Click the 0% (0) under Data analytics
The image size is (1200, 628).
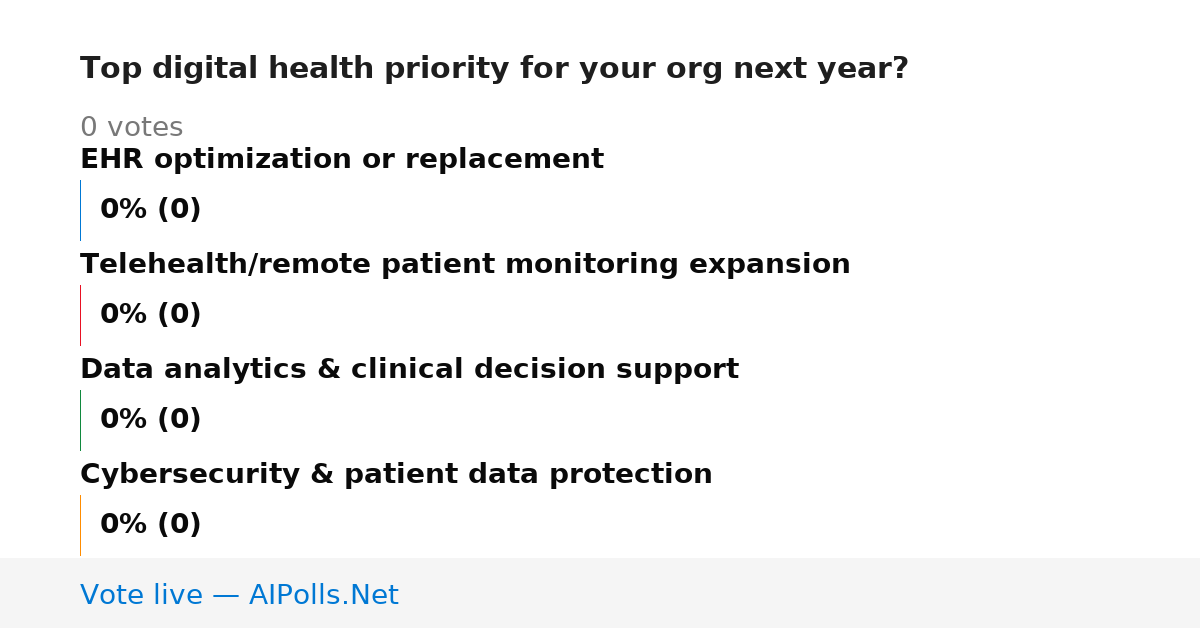(151, 420)
